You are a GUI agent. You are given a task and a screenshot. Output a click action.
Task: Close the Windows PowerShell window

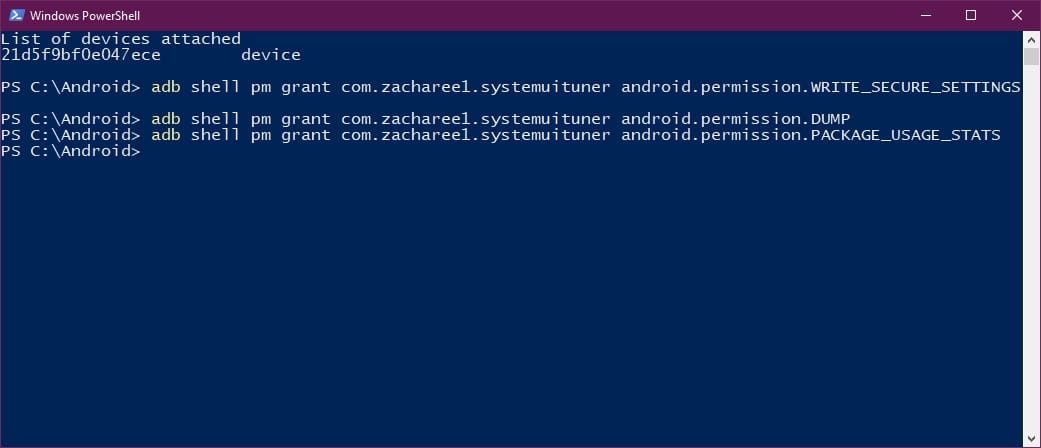click(1016, 15)
